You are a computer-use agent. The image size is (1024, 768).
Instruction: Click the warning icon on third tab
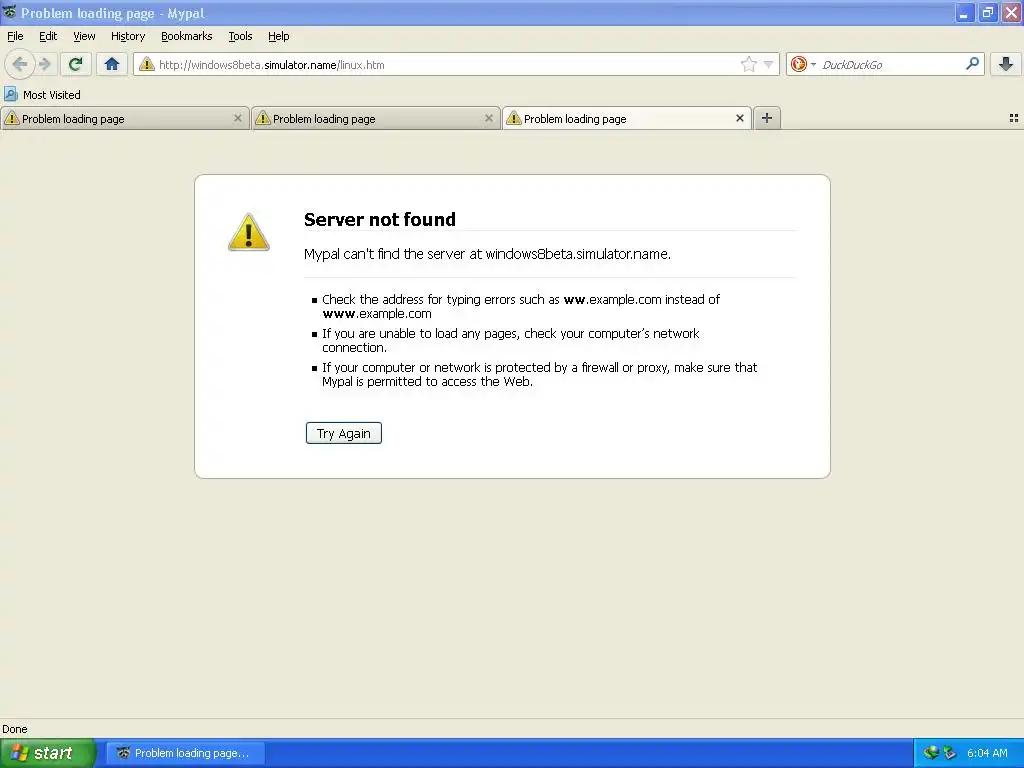point(513,118)
